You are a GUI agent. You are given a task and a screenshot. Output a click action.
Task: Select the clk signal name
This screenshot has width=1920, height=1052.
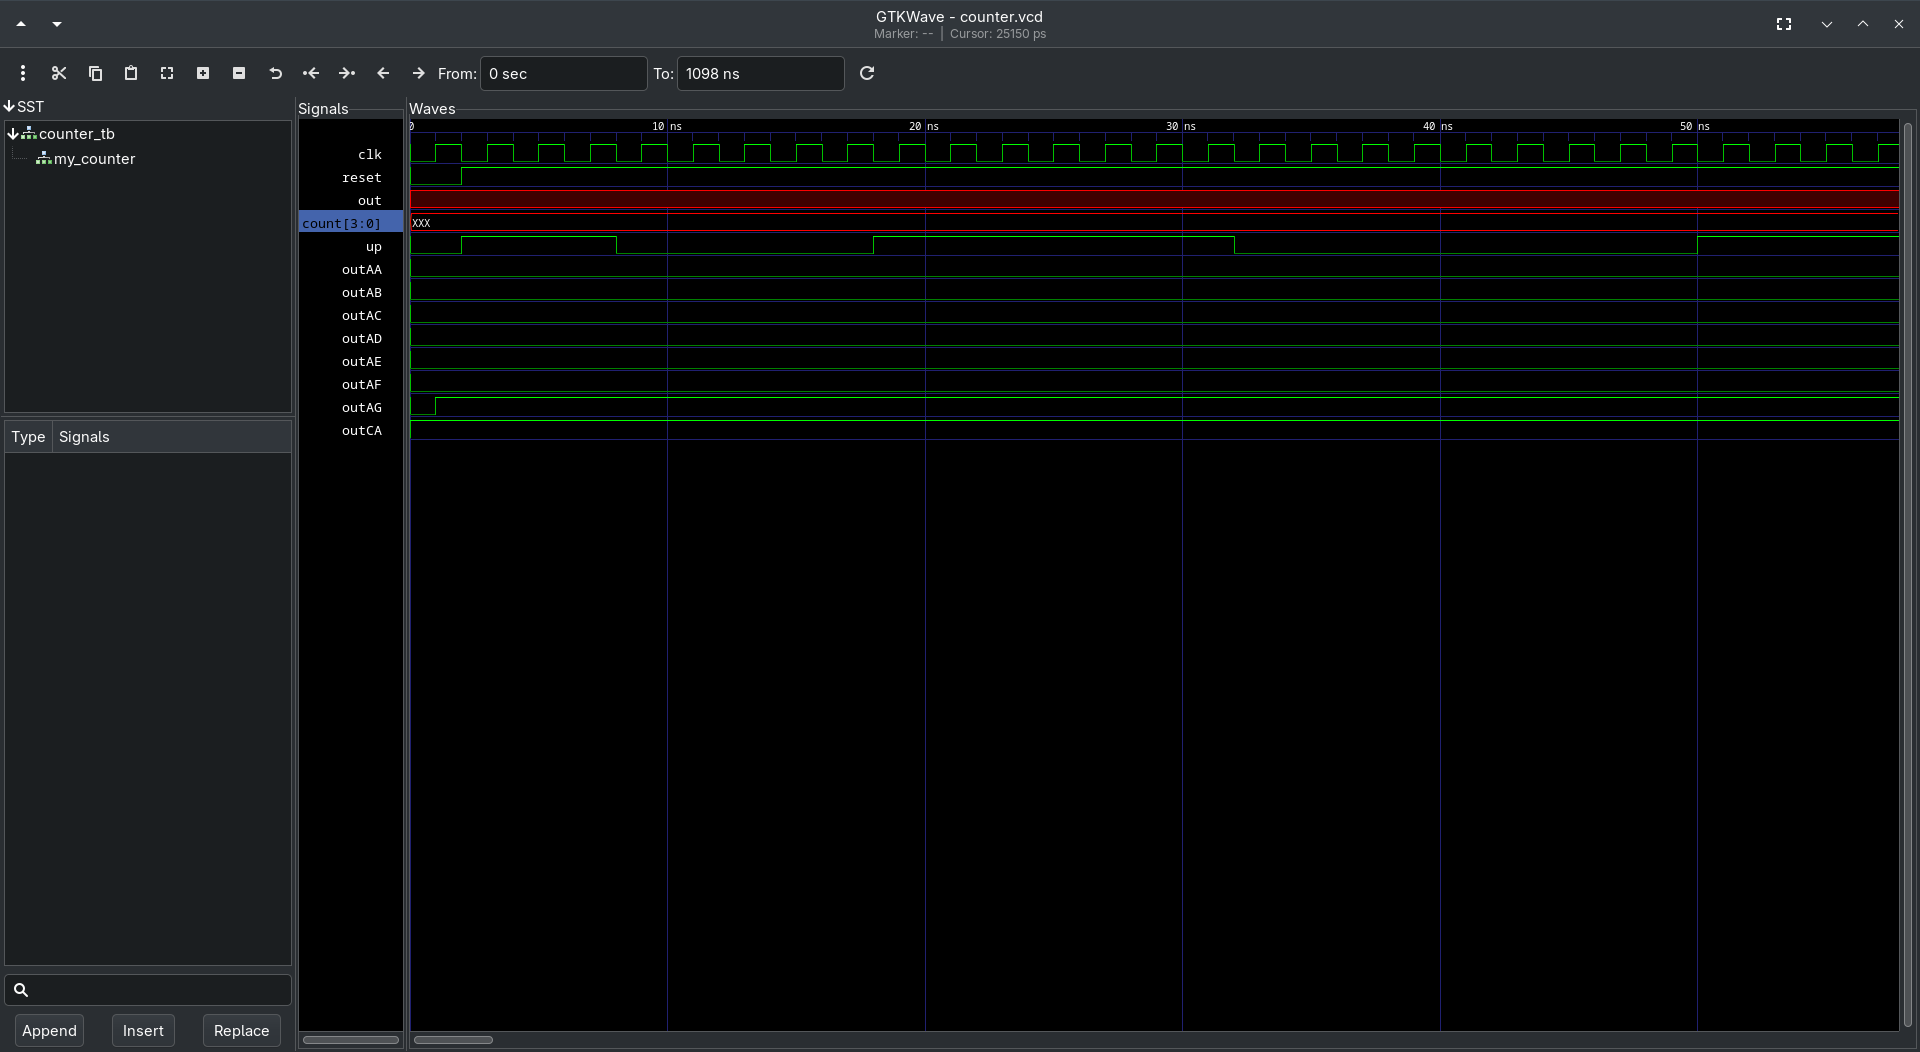pos(369,154)
